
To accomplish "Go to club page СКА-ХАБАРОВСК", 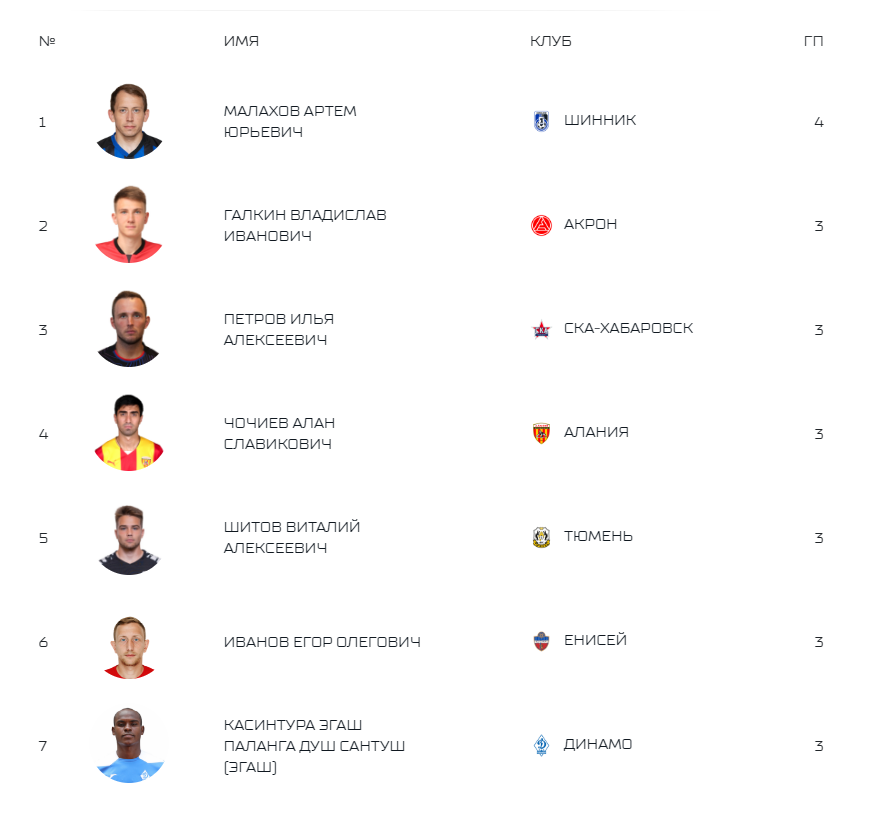I will (628, 328).
